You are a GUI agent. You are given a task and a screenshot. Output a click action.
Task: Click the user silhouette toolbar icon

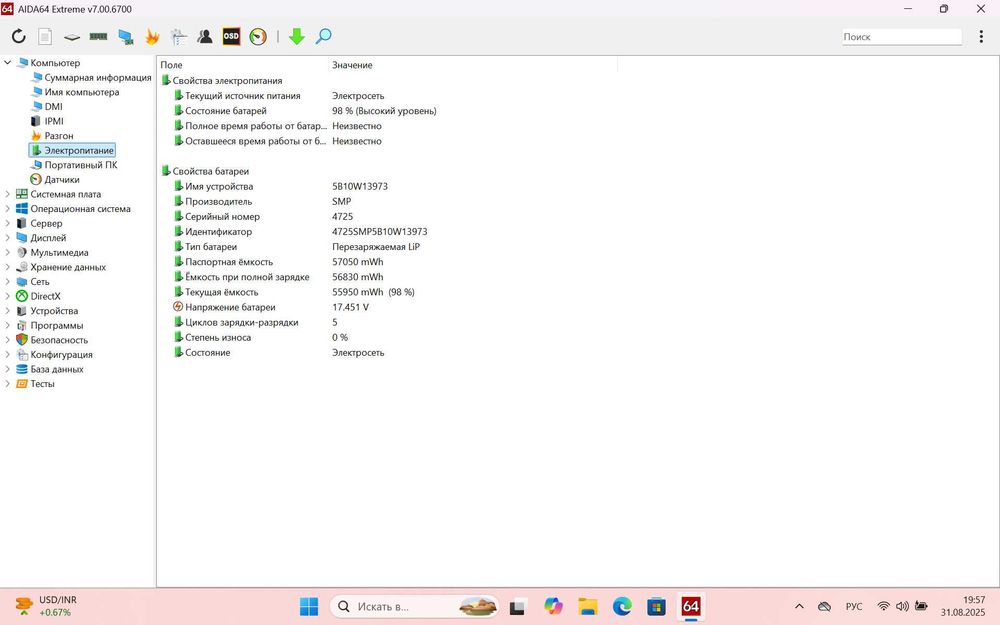pos(205,36)
